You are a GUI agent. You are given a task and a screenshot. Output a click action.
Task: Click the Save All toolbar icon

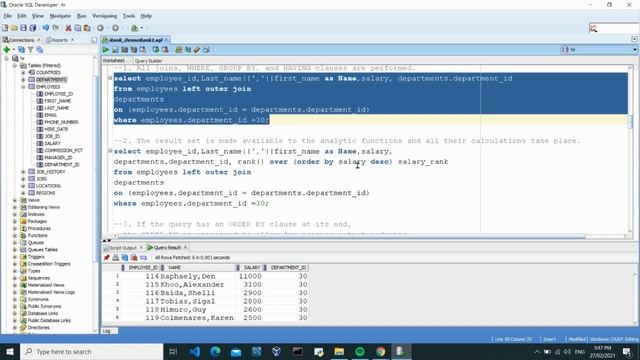(33, 28)
